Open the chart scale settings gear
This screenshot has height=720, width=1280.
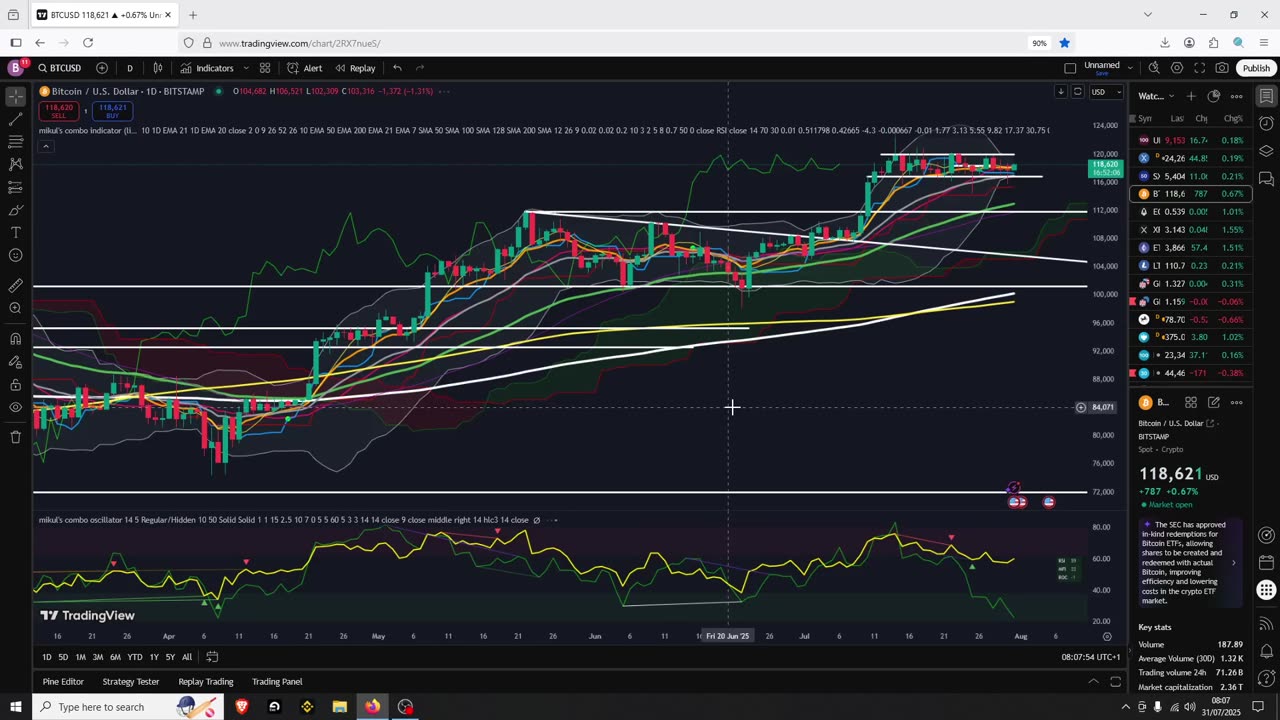[1107, 636]
